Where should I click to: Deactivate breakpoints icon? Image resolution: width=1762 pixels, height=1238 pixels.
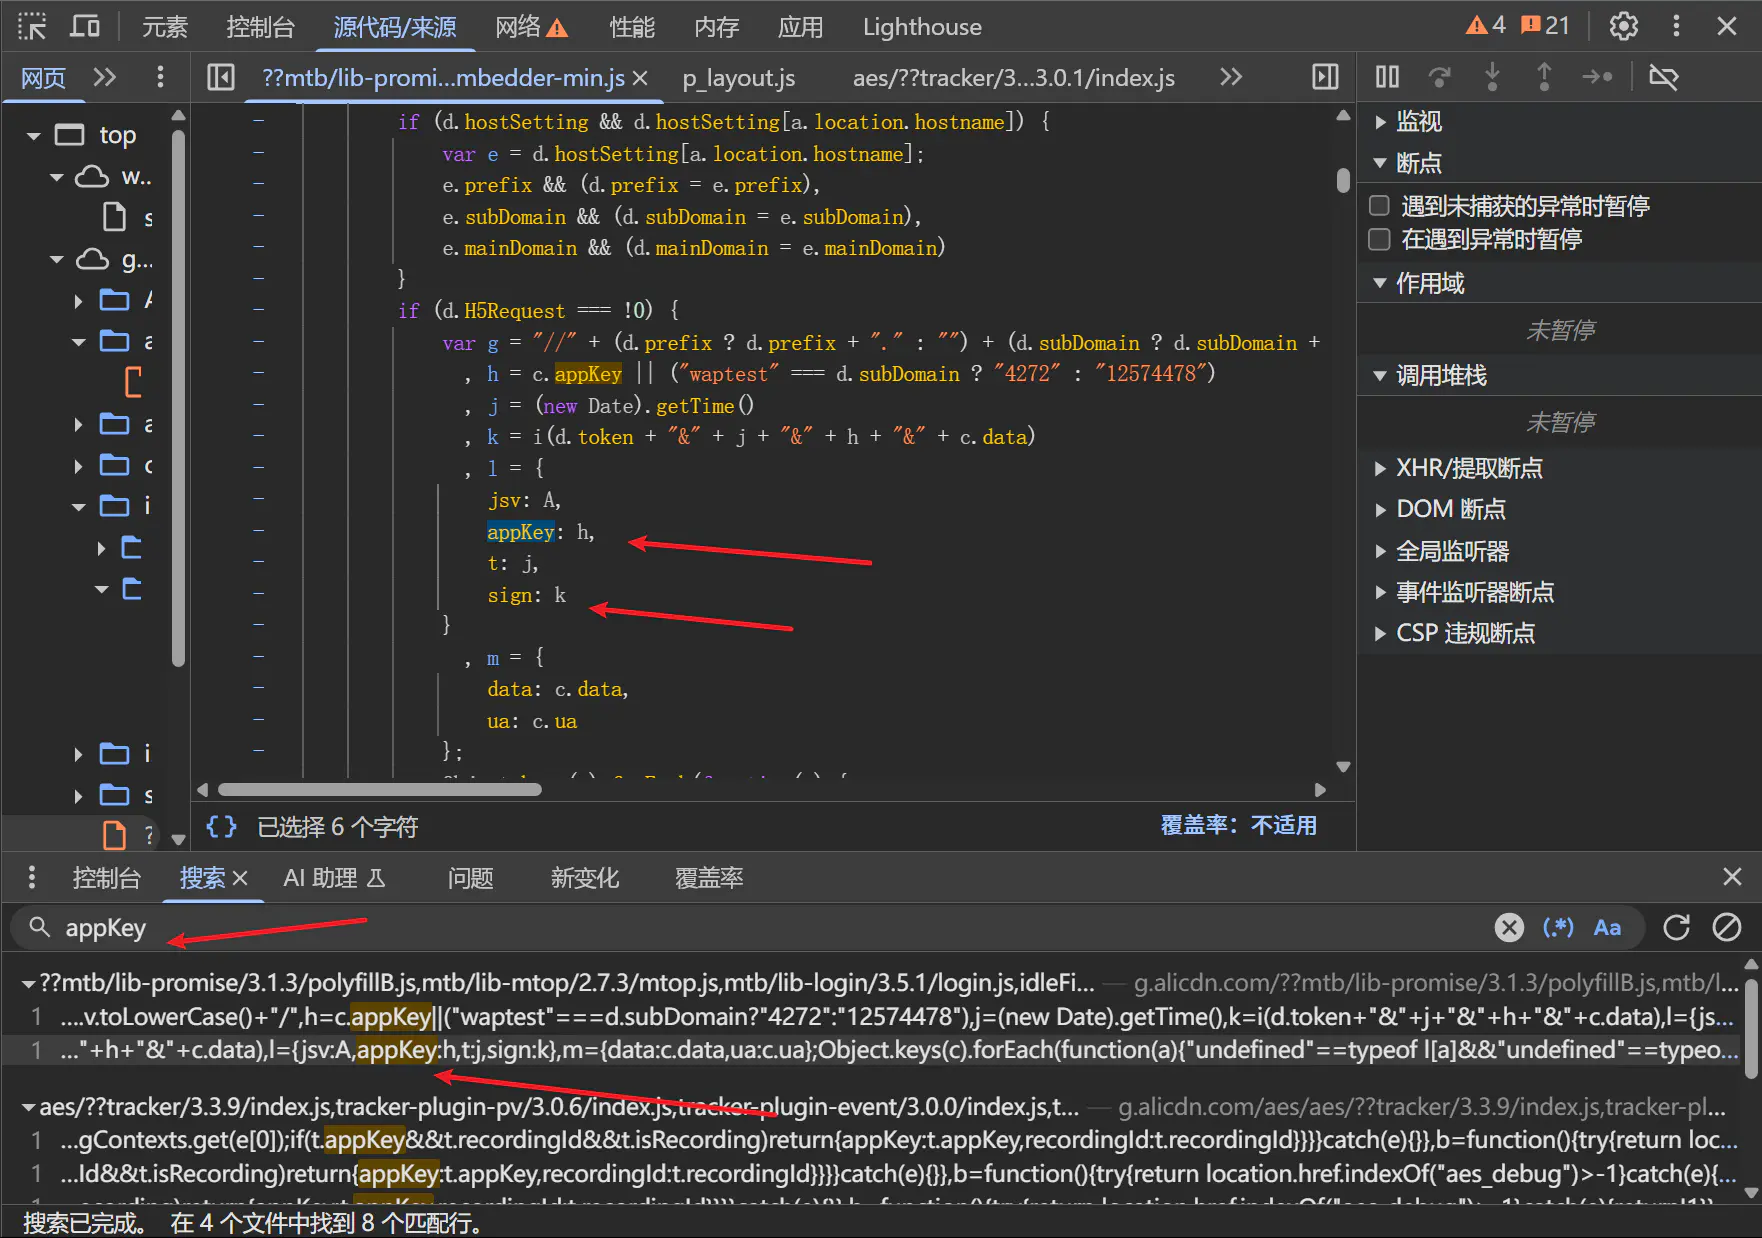point(1663,77)
